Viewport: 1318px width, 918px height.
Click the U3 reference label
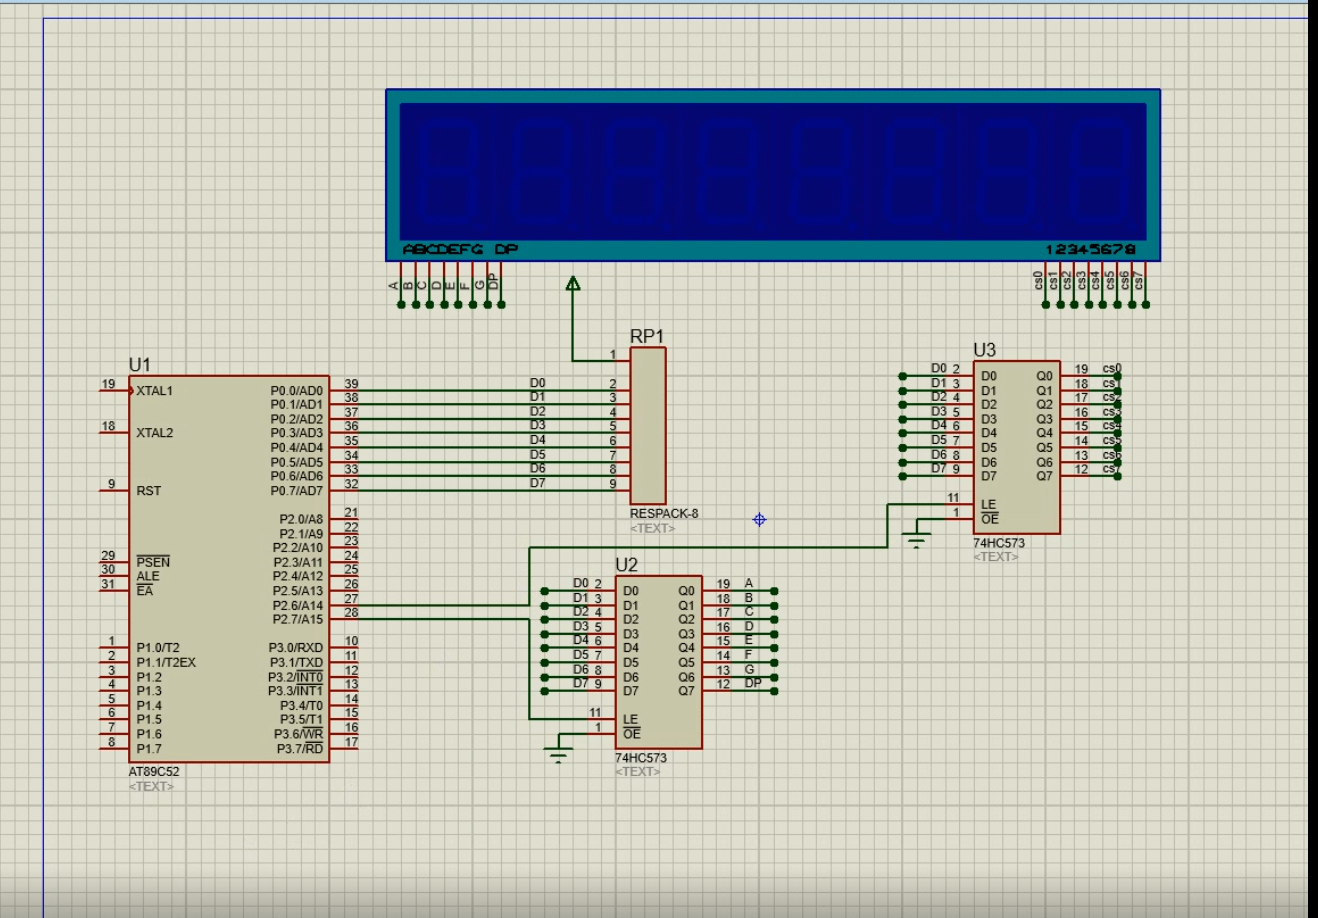(x=984, y=350)
